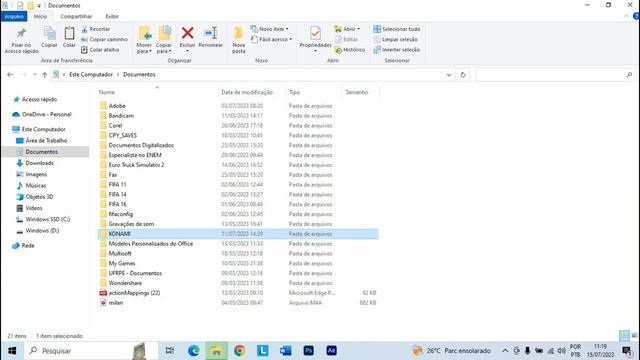Click the red Excluir icon

187,33
